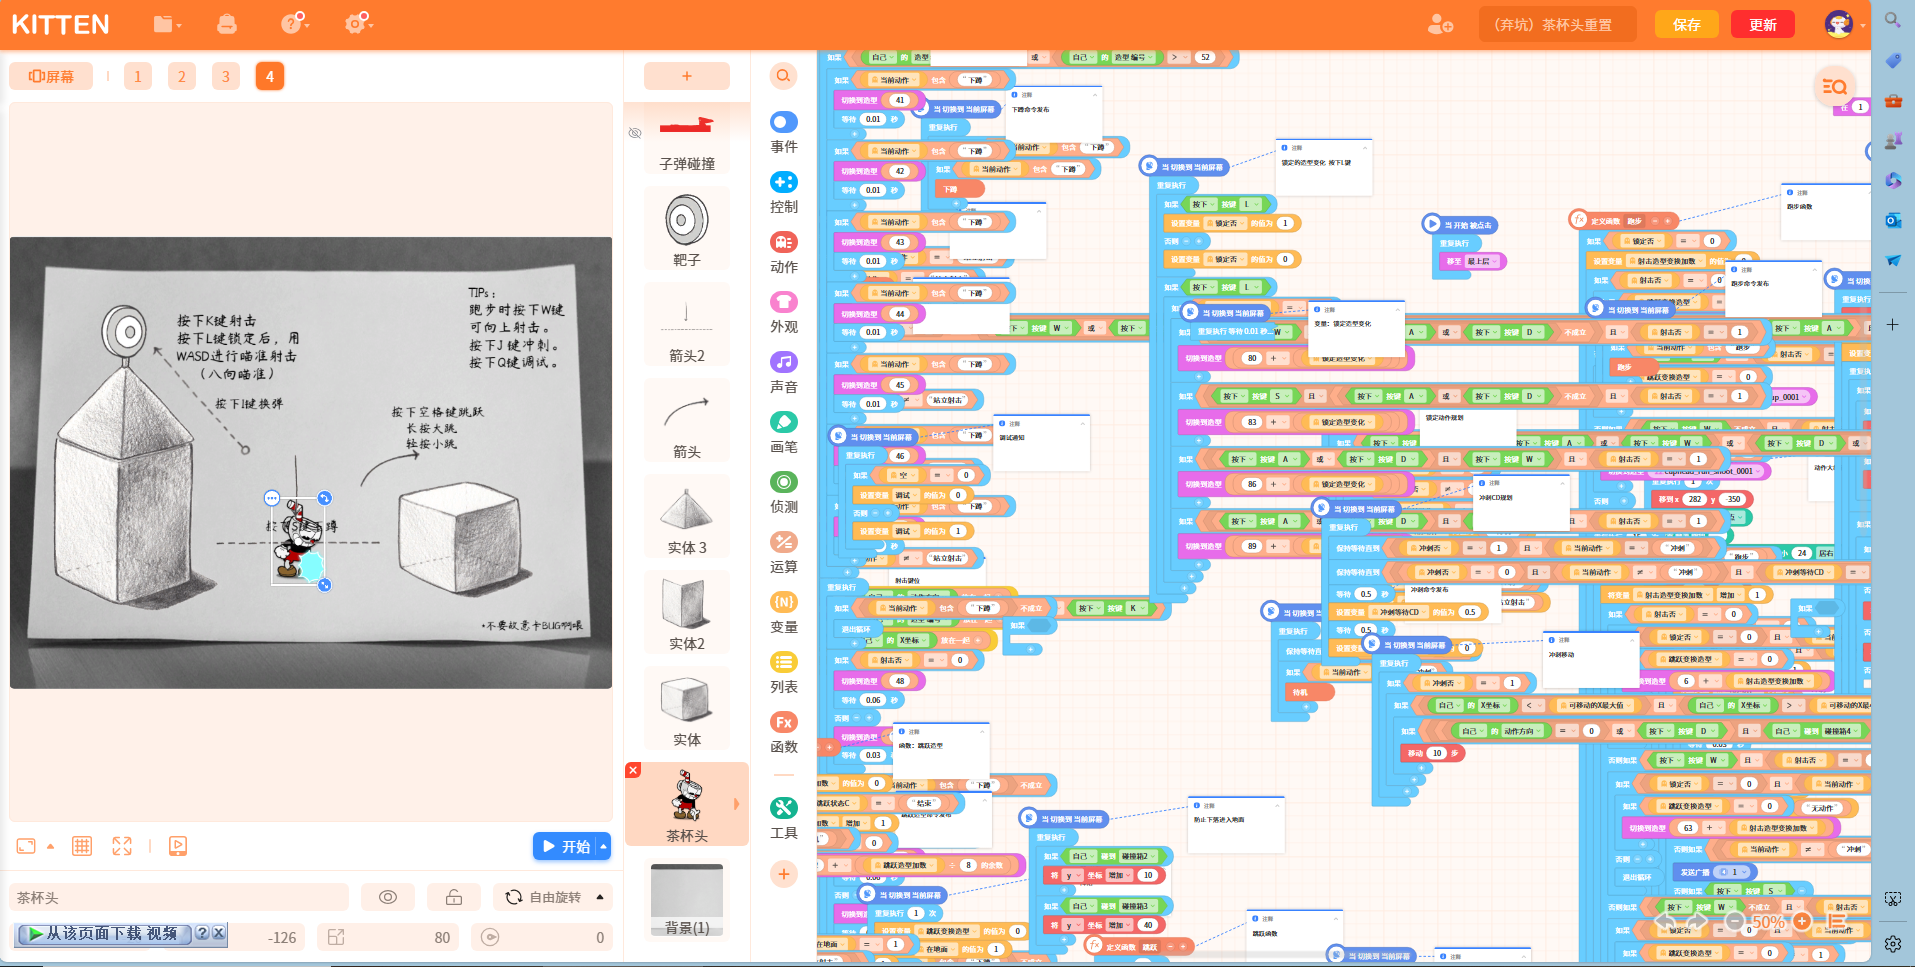Click the project name field 茶杯头重置
This screenshot has width=1915, height=967.
click(x=1558, y=24)
